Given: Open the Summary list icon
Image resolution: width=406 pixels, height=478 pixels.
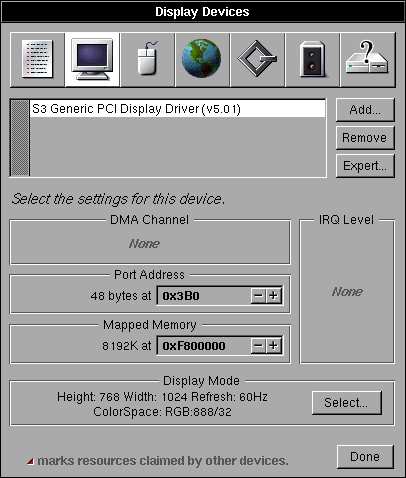Looking at the screenshot, I should (x=37, y=60).
